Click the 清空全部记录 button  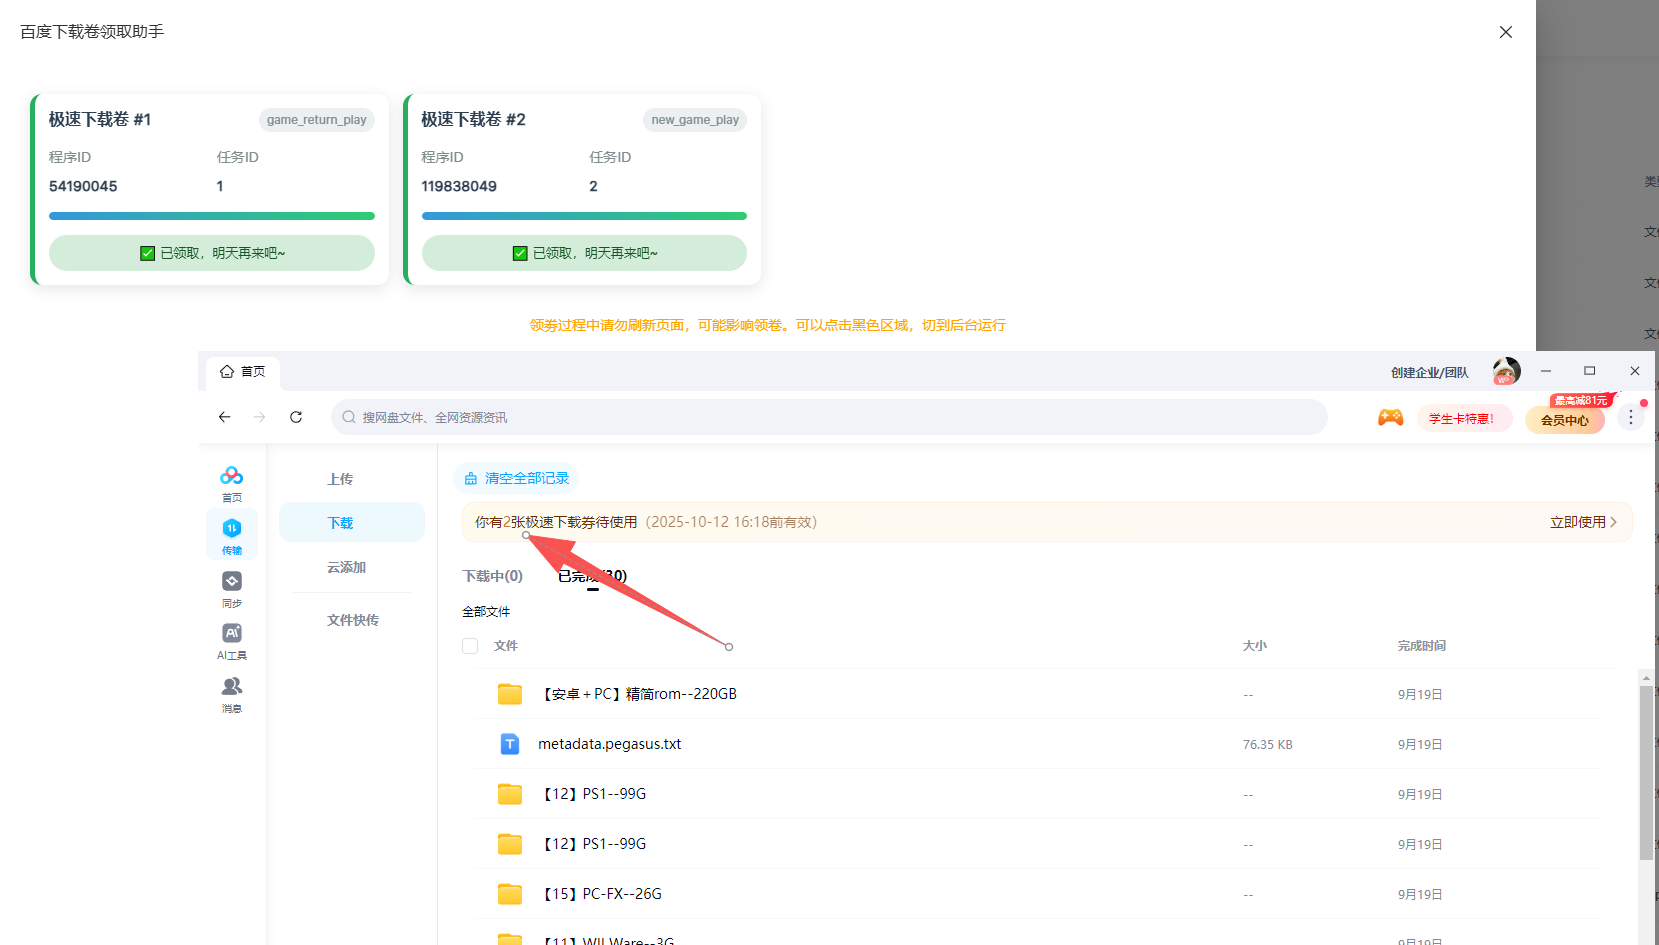click(x=517, y=478)
